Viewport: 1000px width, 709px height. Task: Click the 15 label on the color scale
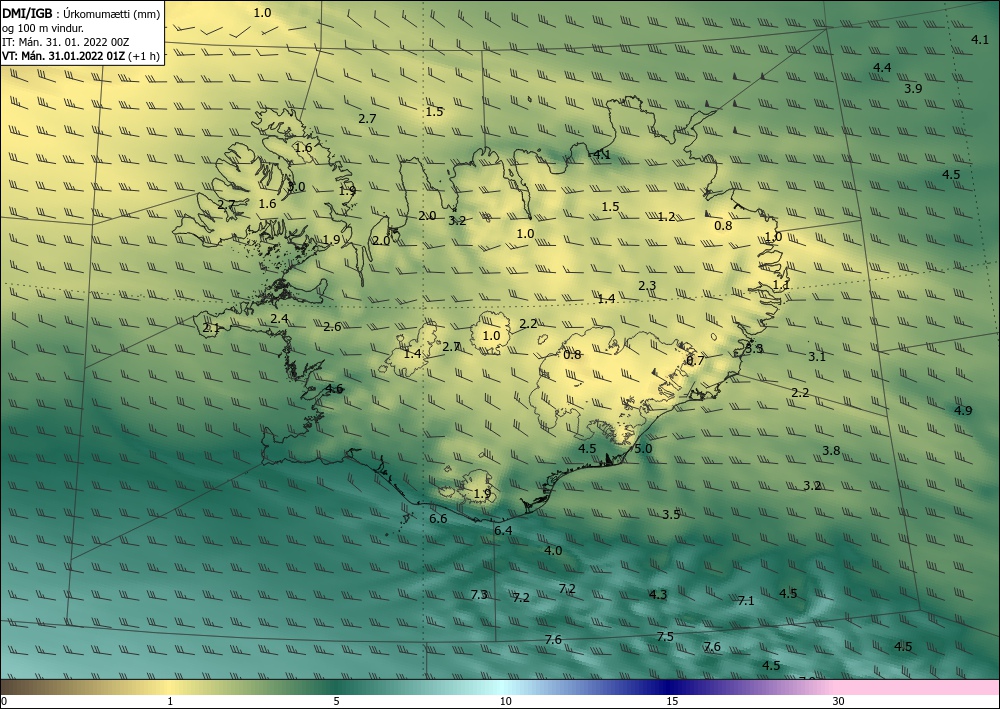point(672,701)
